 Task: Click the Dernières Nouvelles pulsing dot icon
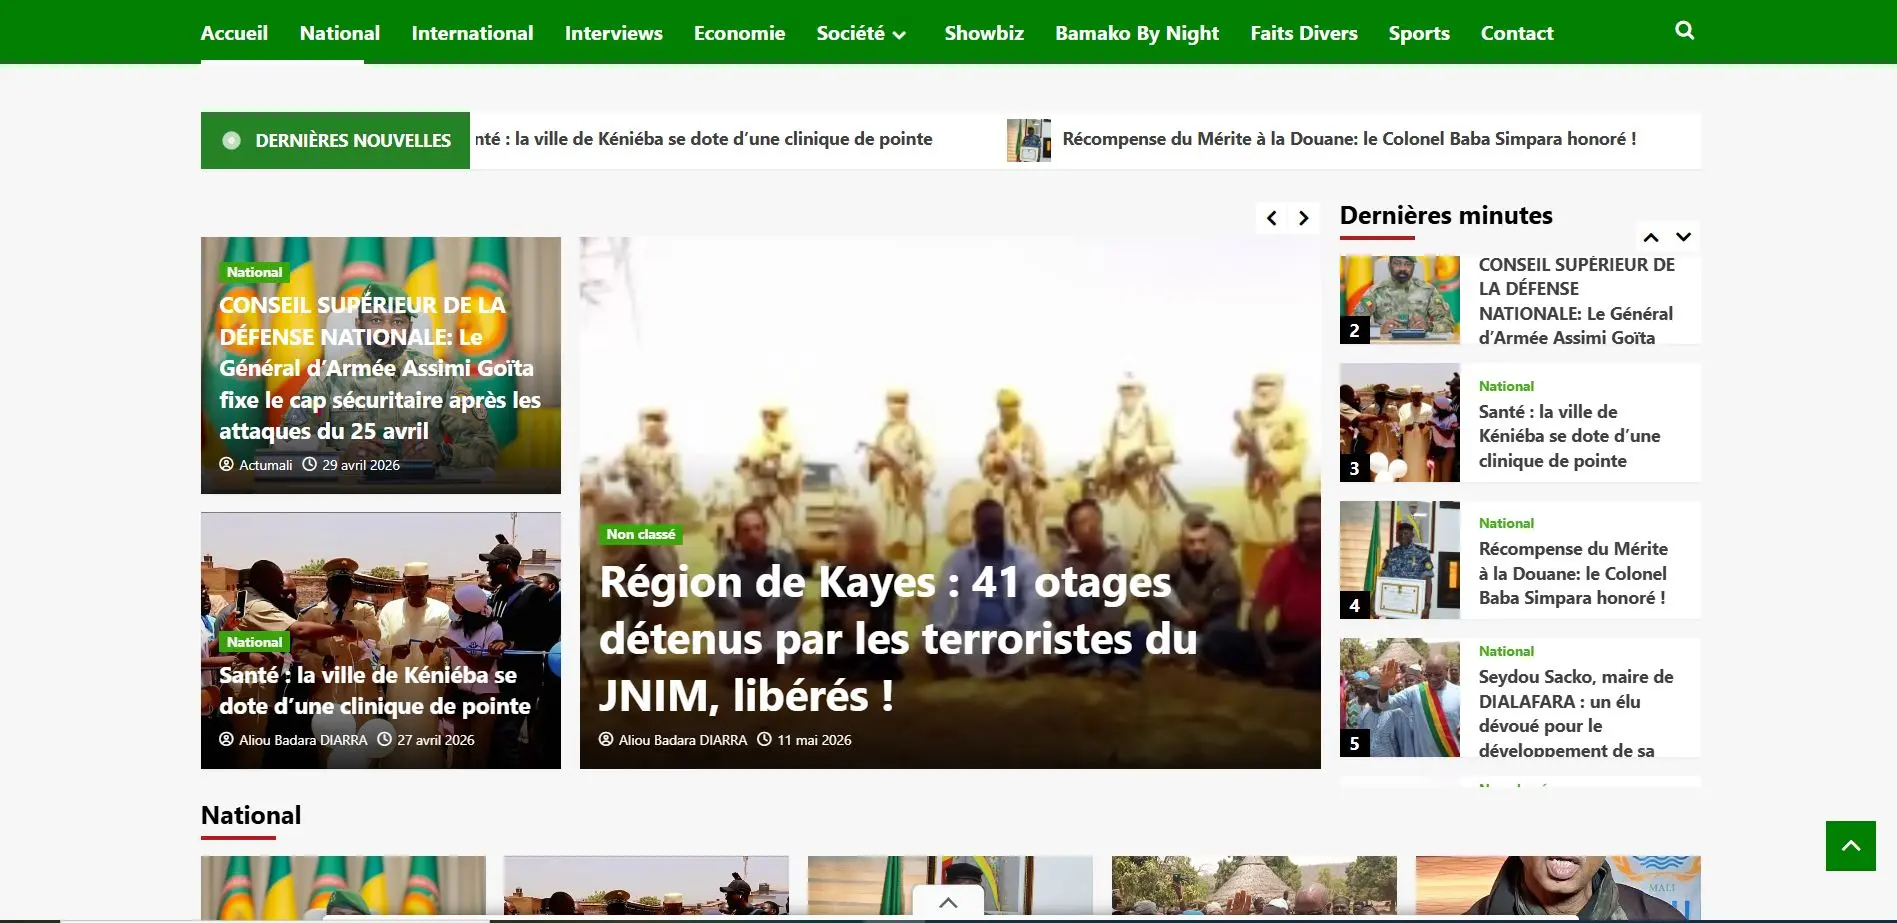point(231,141)
